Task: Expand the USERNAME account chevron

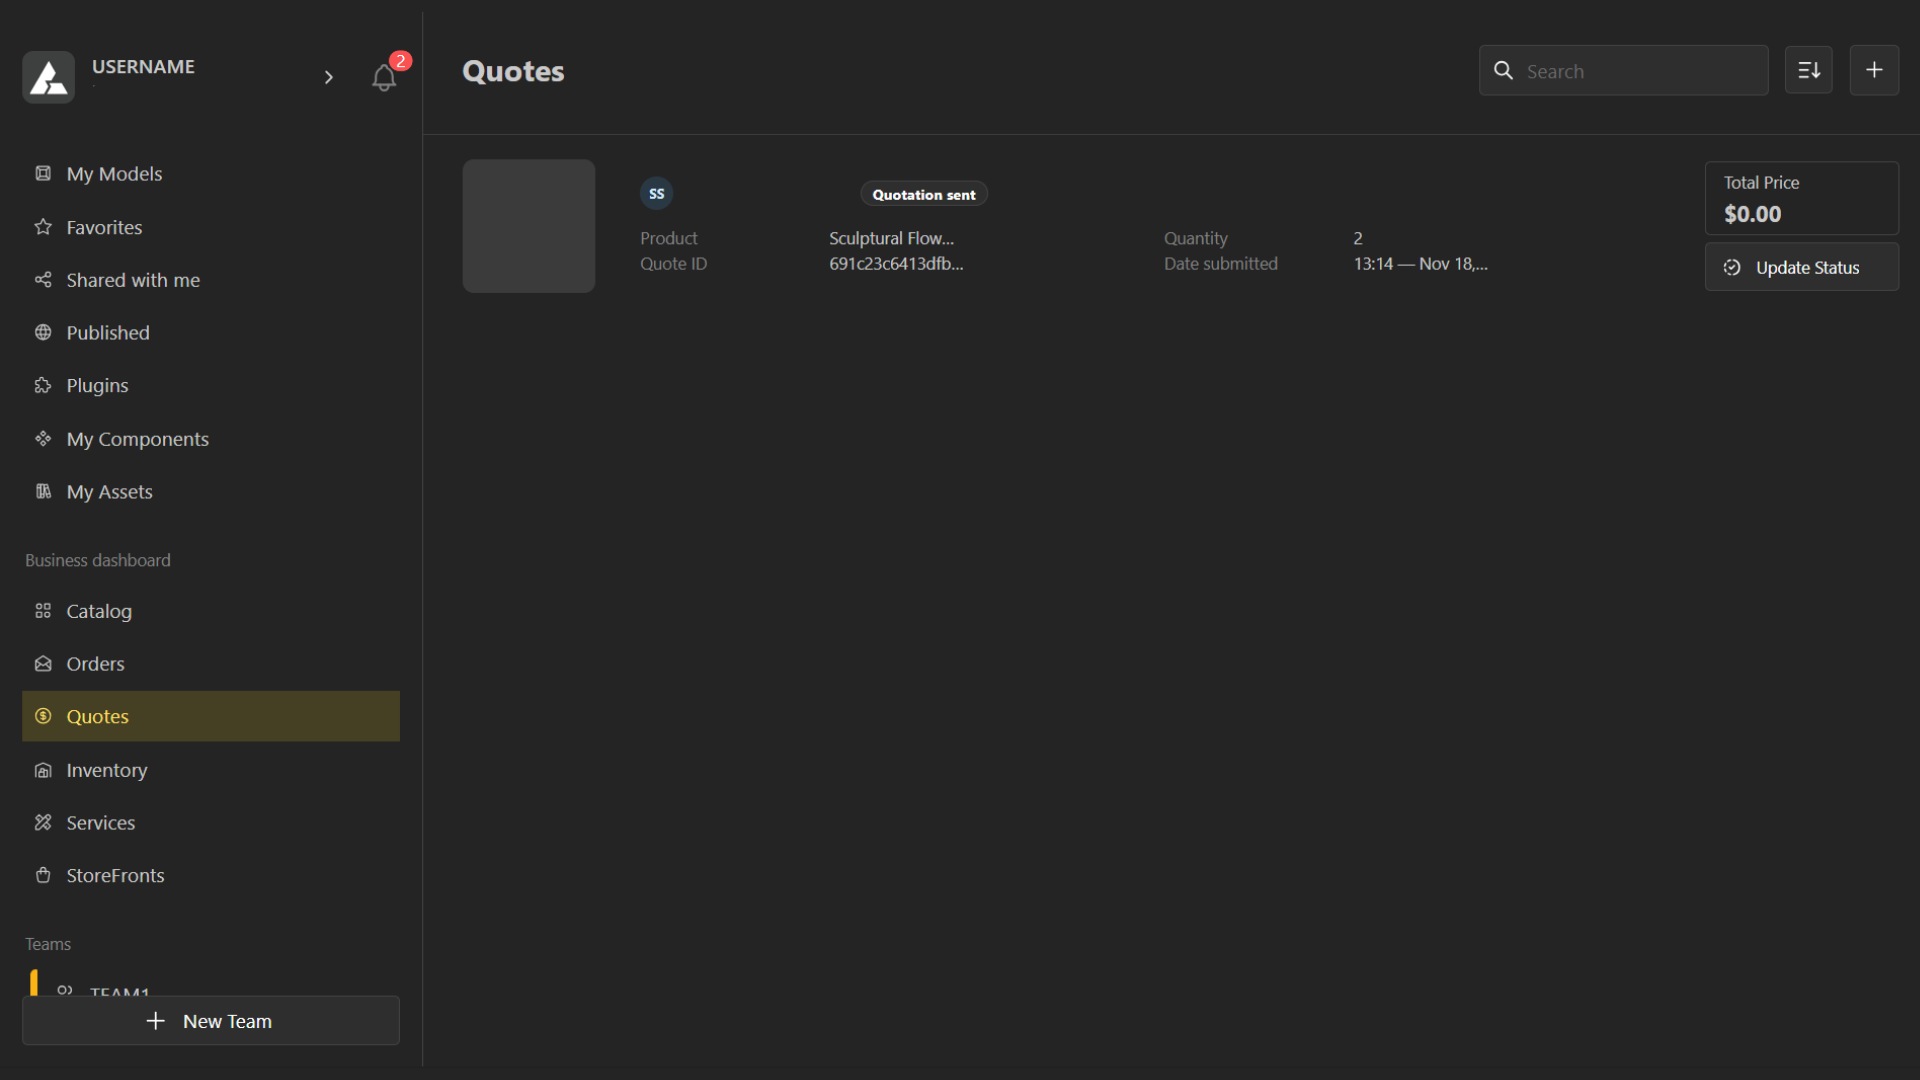Action: (x=328, y=77)
